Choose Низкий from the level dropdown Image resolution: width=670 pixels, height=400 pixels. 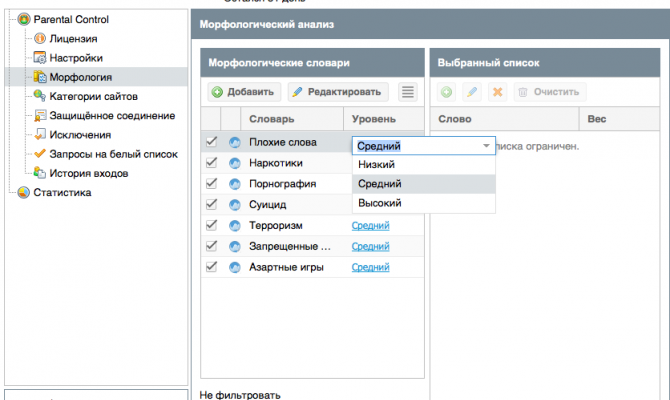coord(376,165)
